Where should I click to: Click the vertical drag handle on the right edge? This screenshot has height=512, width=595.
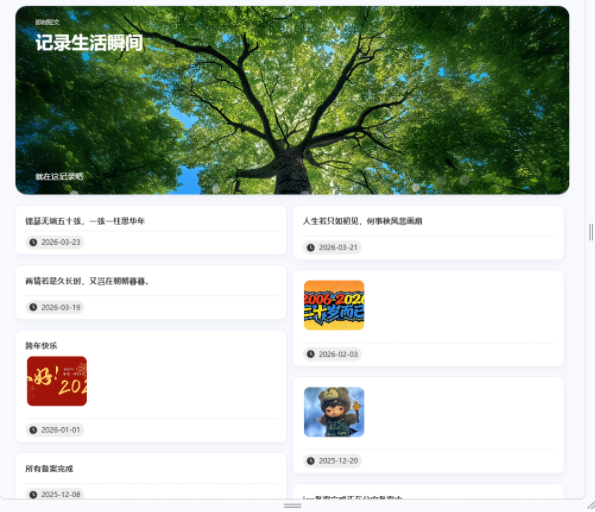[x=591, y=232]
